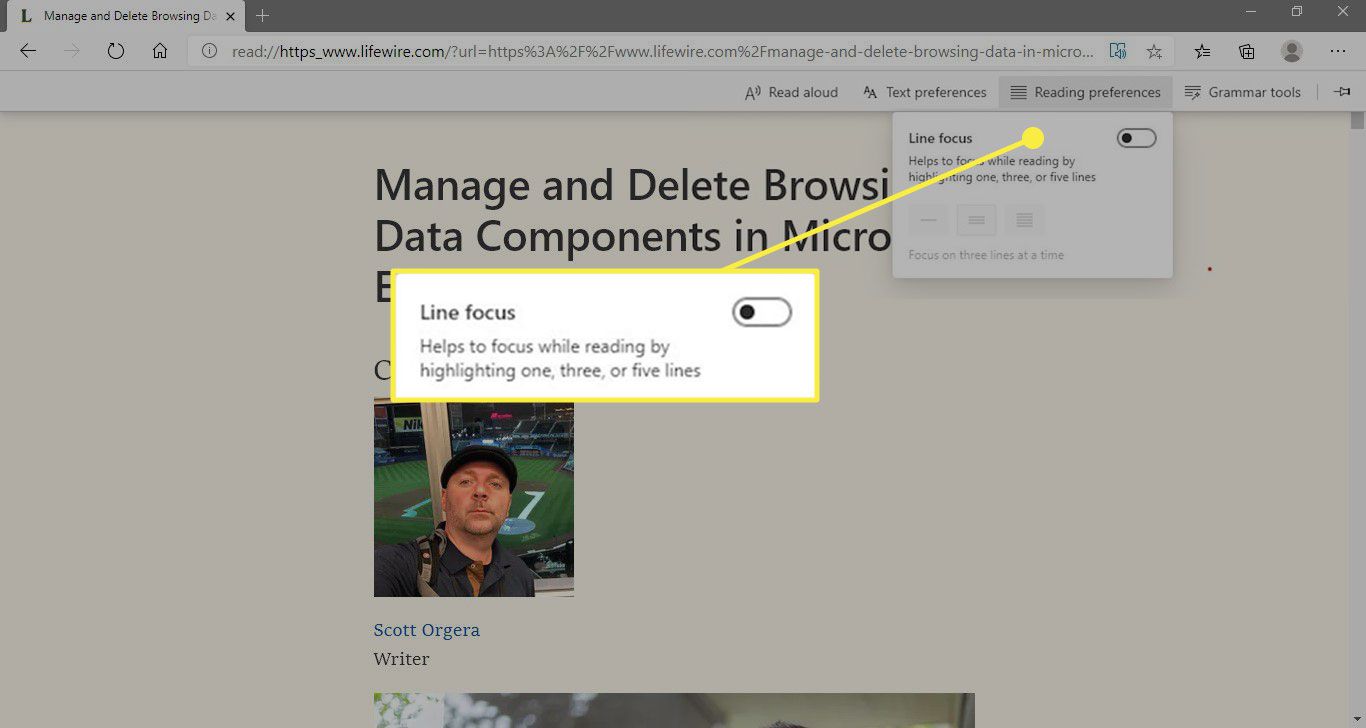Open Scott Orgera author link
The image size is (1366, 728).
[426, 630]
